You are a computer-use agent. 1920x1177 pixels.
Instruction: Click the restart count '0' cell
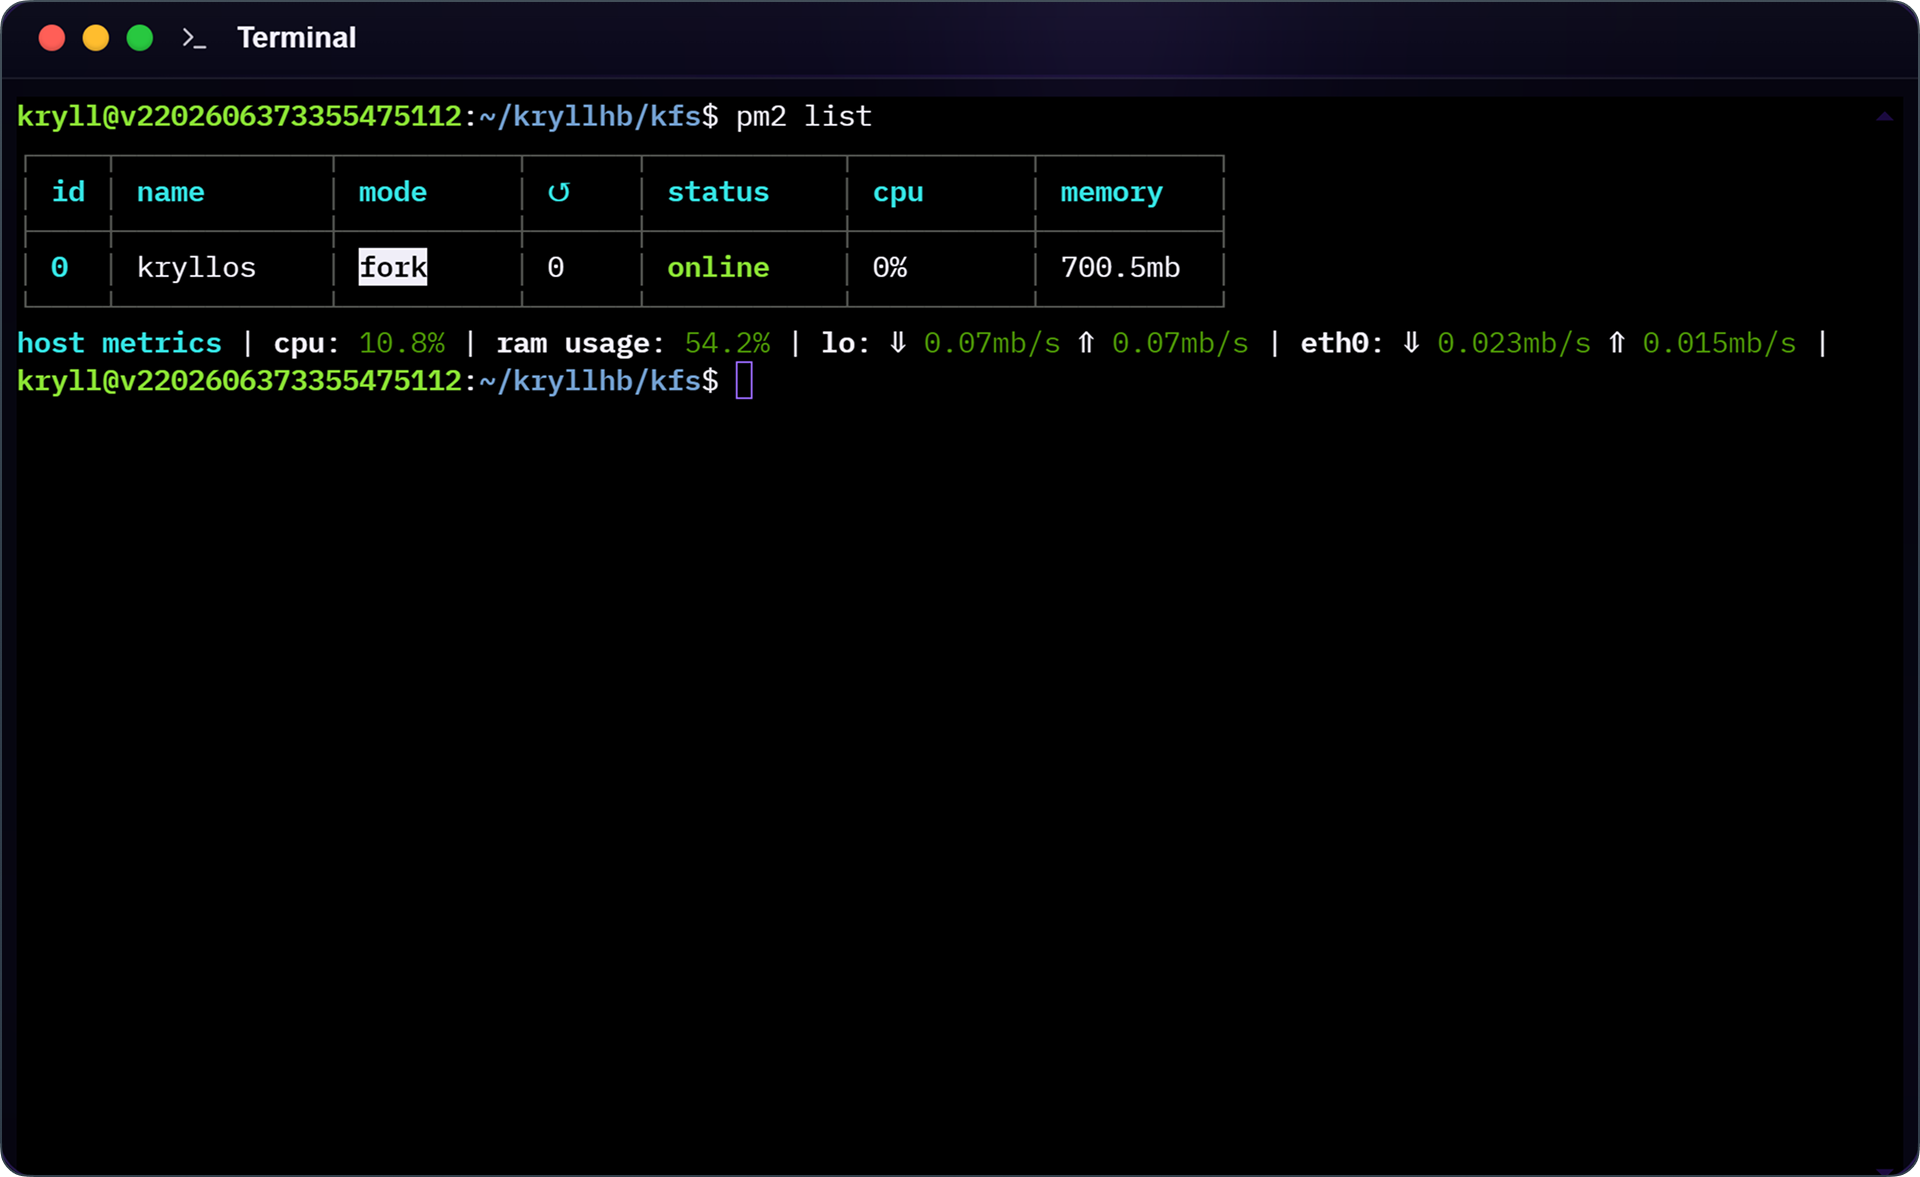556,267
